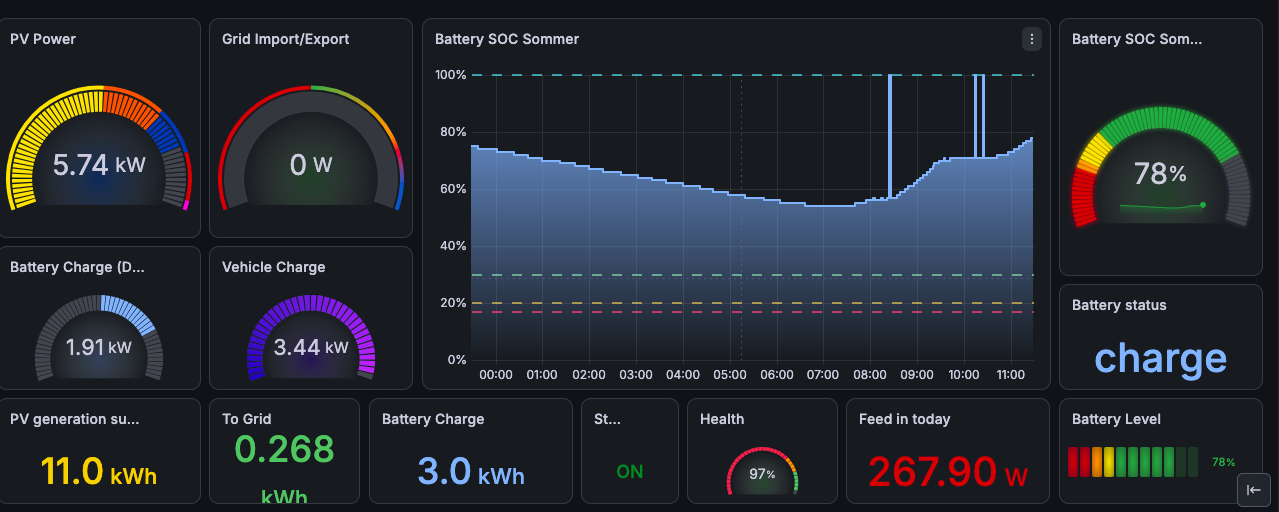This screenshot has width=1279, height=512.
Task: Open the Battery SOC Sommer panel menu
Action: (x=1032, y=39)
